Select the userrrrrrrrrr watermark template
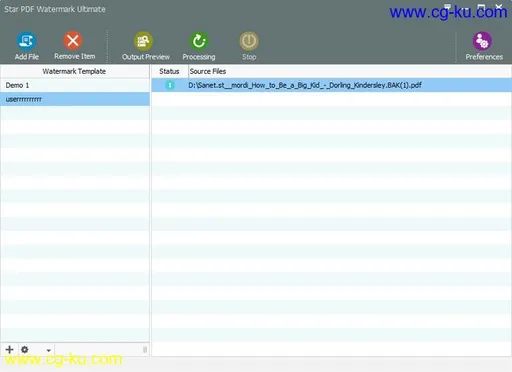The image size is (512, 372). pos(75,99)
